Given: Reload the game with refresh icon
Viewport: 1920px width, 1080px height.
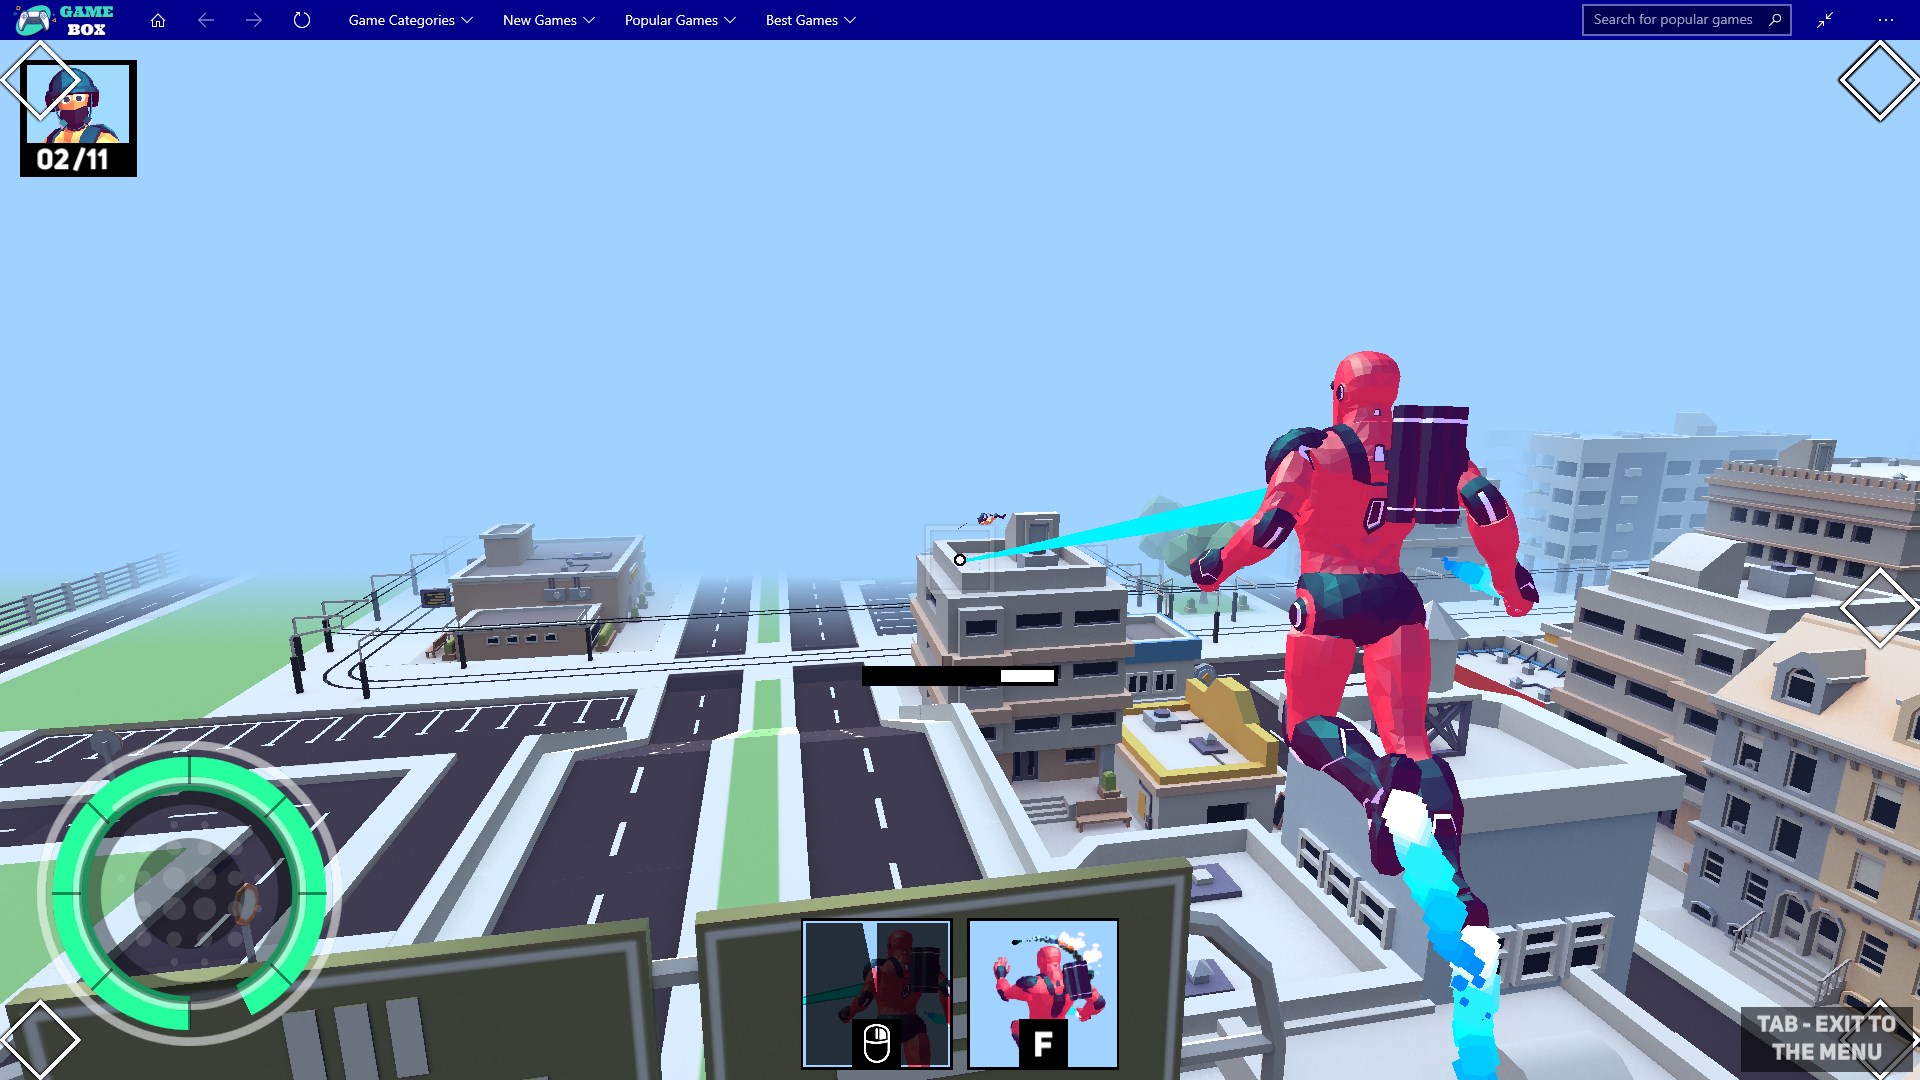Looking at the screenshot, I should [x=302, y=20].
